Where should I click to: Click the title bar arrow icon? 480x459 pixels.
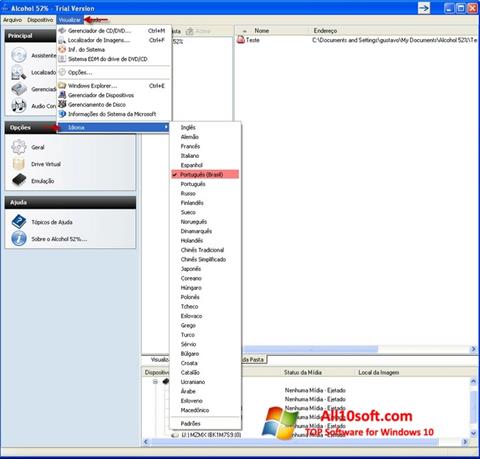[424, 8]
